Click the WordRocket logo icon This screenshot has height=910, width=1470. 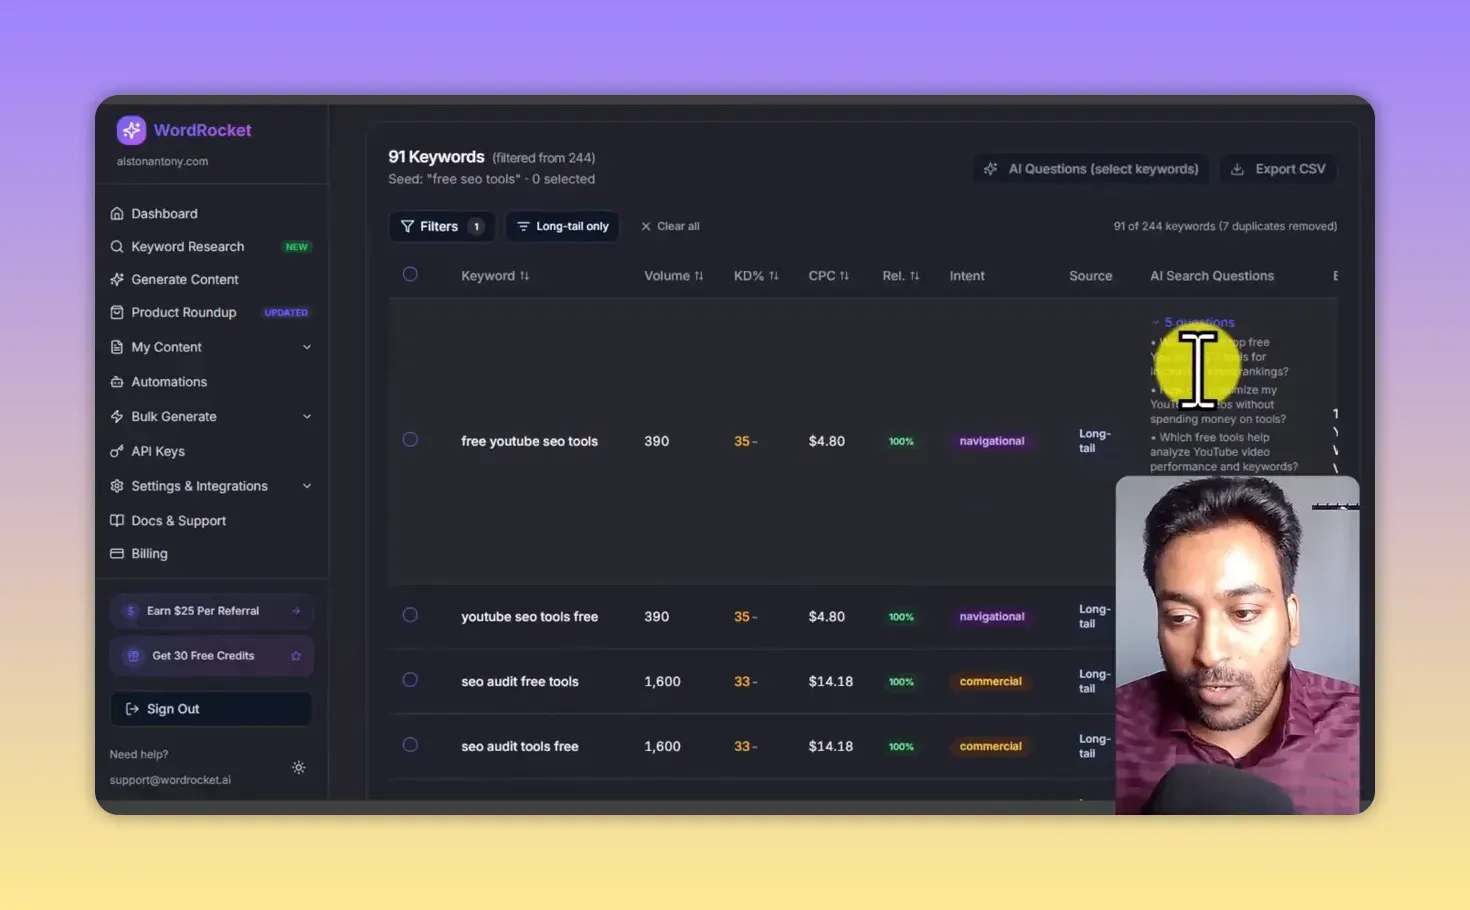[x=131, y=130]
